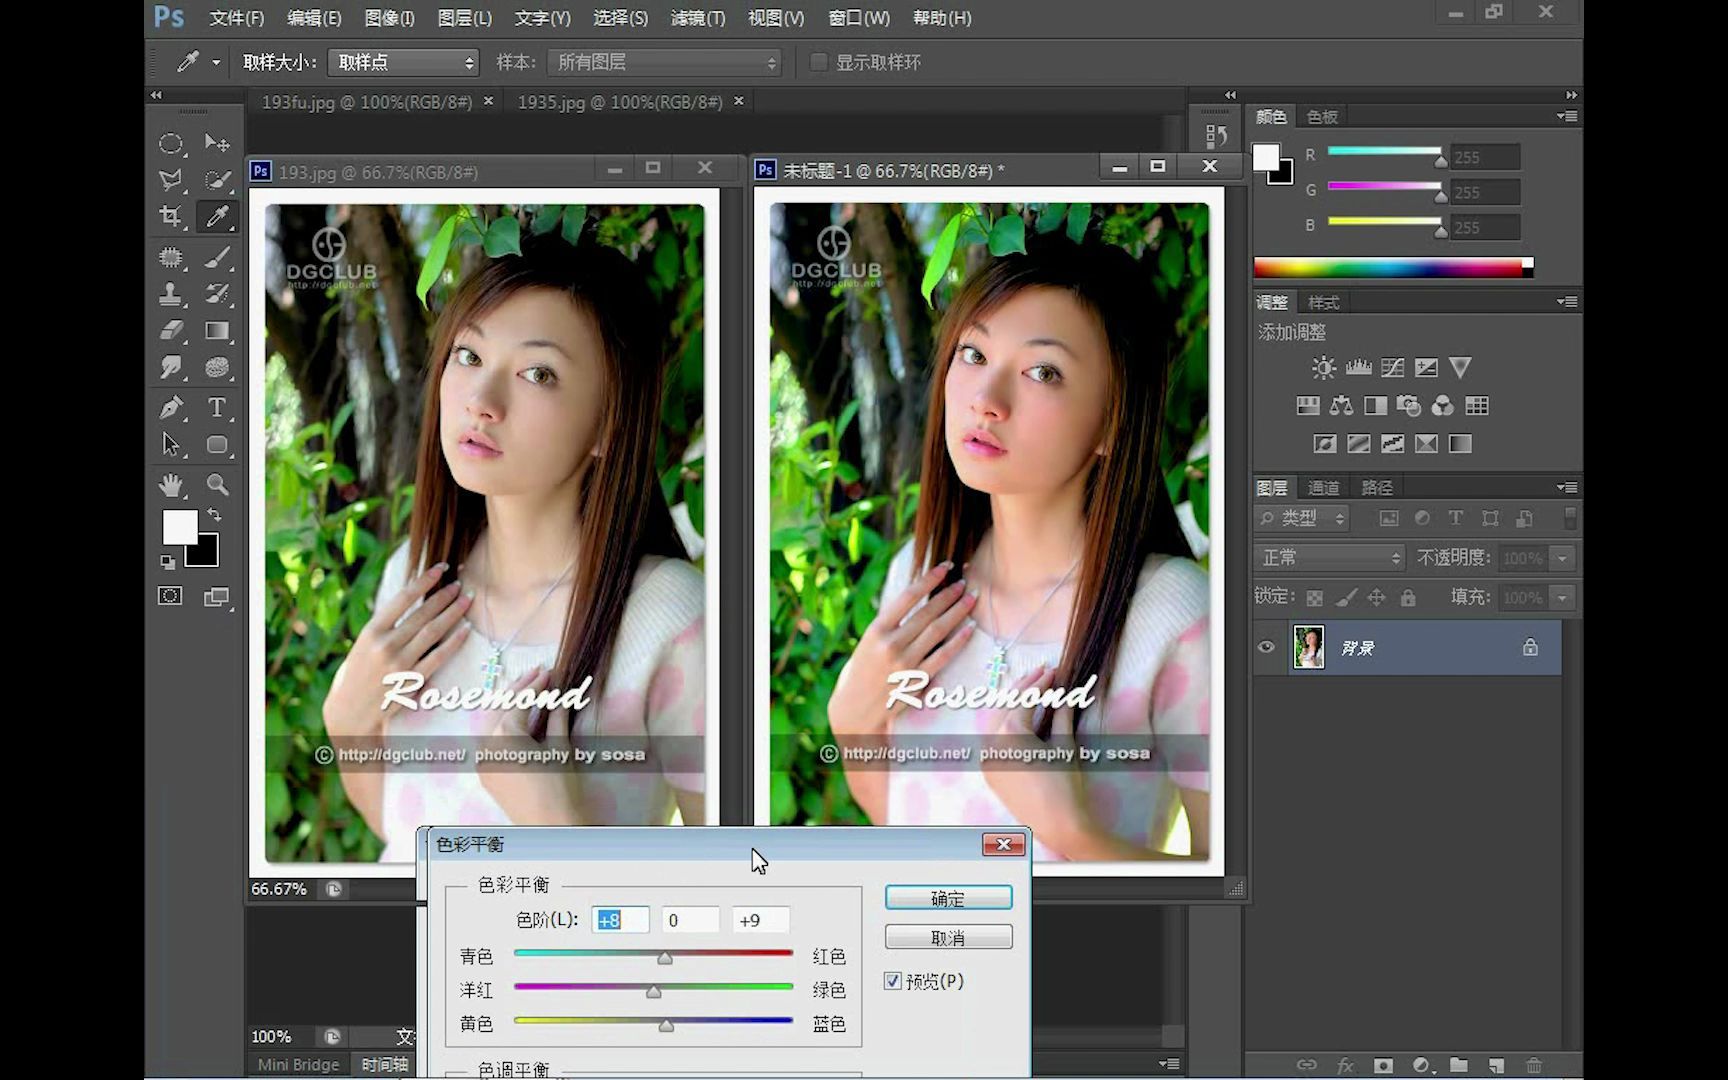Add a Brightness/Contrast adjustment (sun icon)
The image size is (1728, 1080).
(x=1323, y=368)
